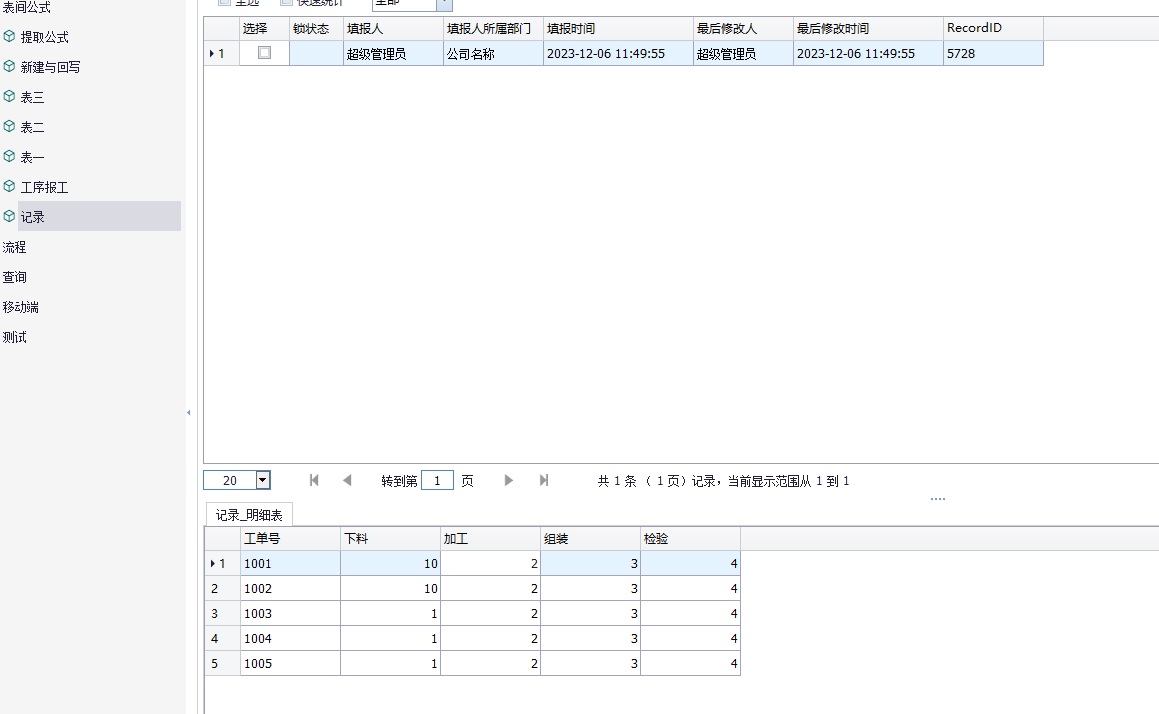The width and height of the screenshot is (1159, 714).
Task: Toggle the 全选 checkbox at the top
Action: click(x=224, y=3)
